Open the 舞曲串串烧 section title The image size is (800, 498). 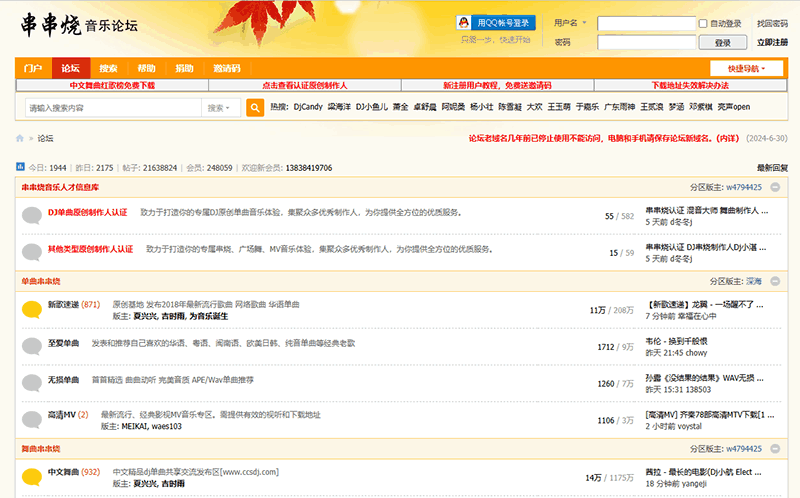click(41, 449)
